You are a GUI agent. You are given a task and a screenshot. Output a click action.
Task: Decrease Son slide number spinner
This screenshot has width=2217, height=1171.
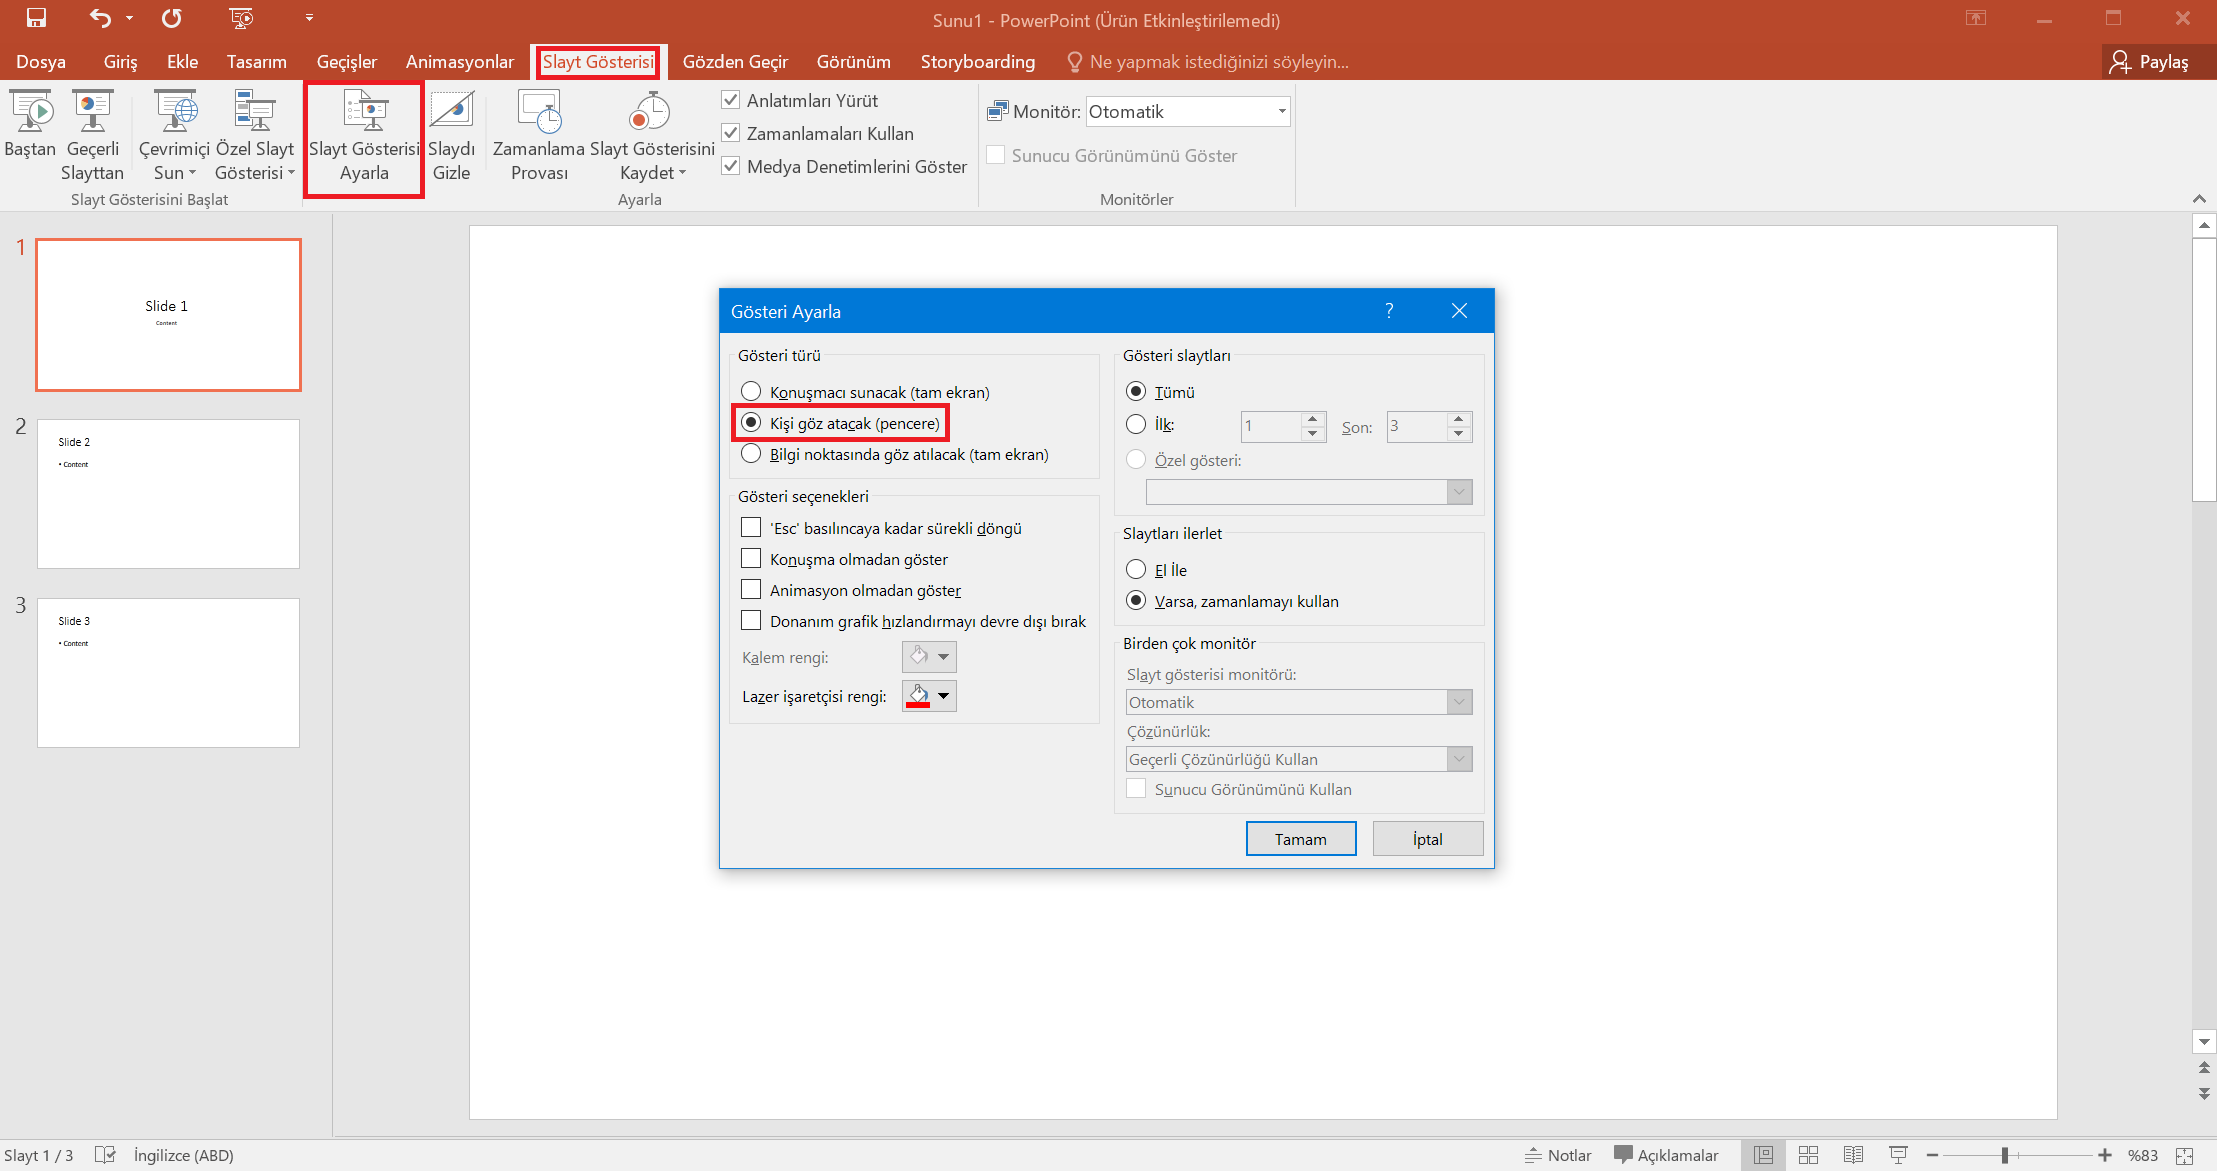1459,434
